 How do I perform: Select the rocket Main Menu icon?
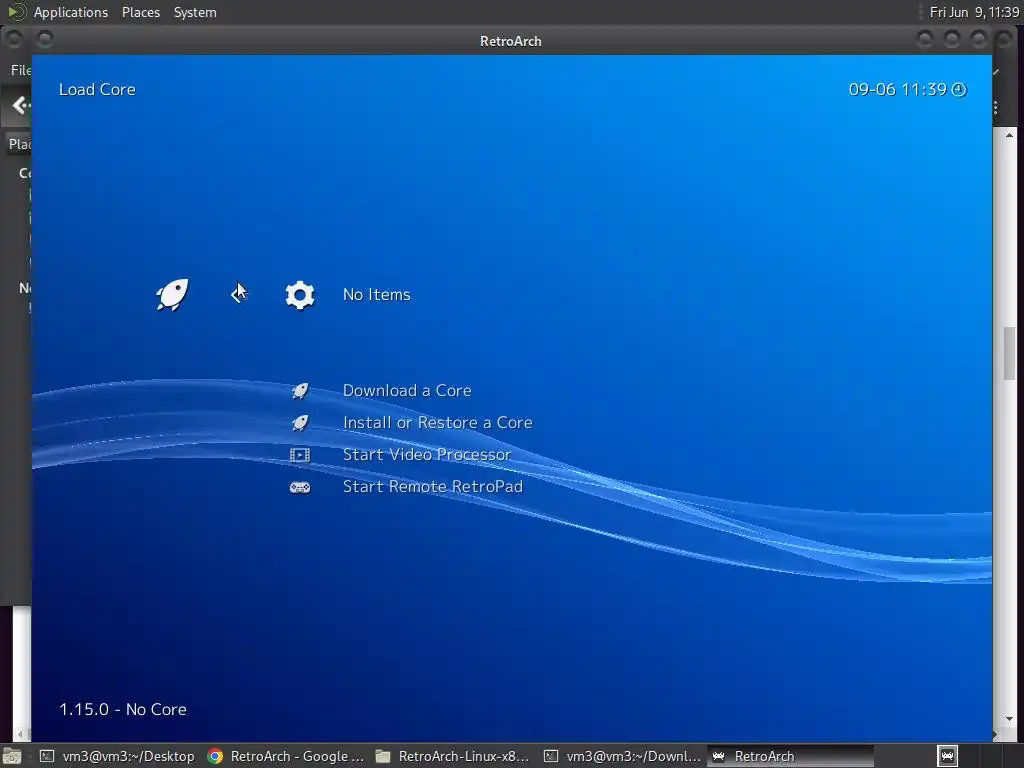[172, 295]
